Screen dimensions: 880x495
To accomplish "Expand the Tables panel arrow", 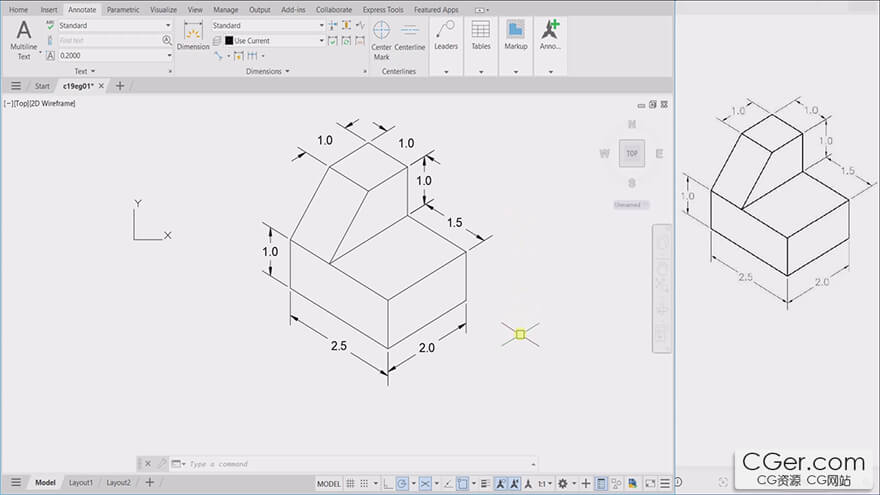I will point(481,72).
